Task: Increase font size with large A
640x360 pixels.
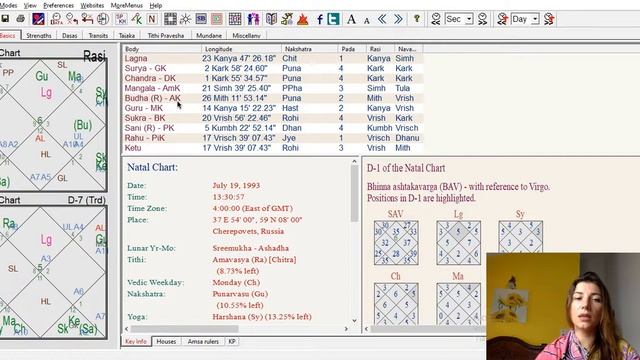Action: (351, 19)
